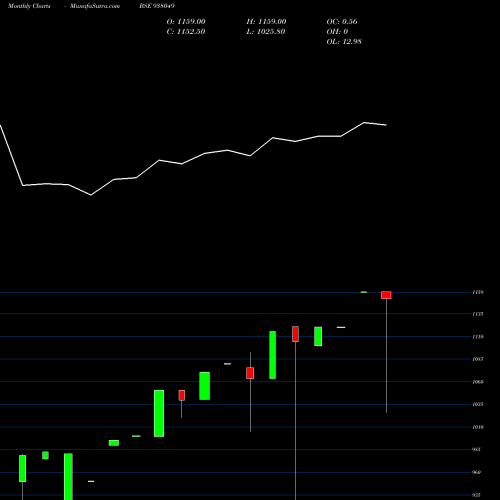Click the open value 'O: 1159.00'
500x500 pixels.
tap(186, 22)
